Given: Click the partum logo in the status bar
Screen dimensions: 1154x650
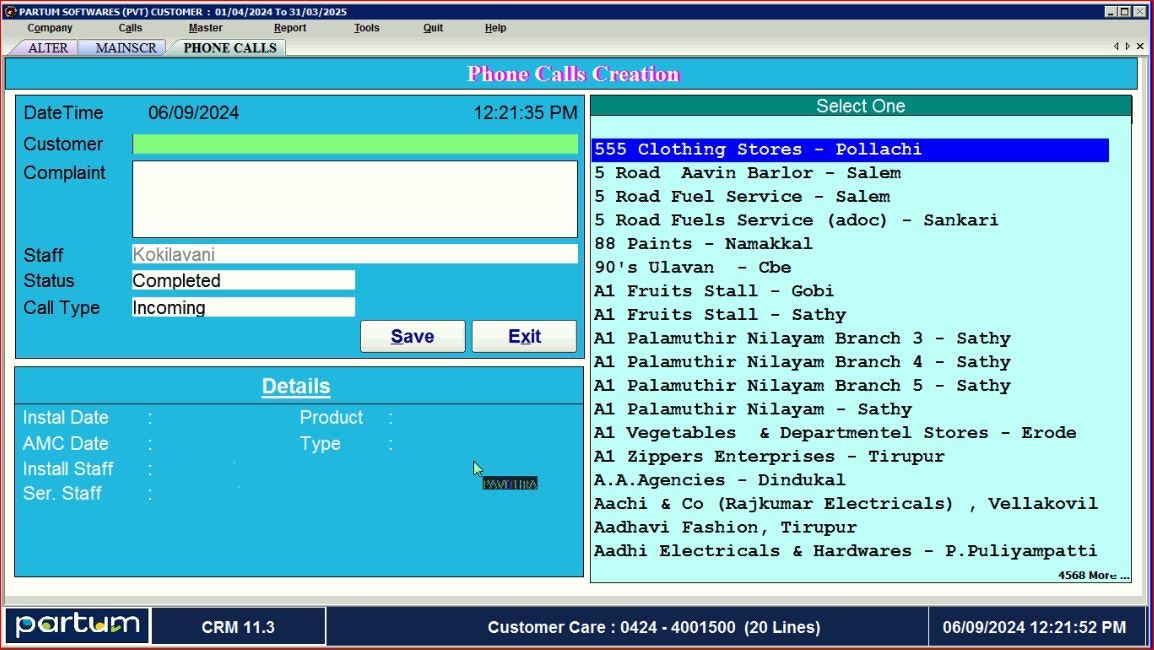Looking at the screenshot, I should click(x=76, y=623).
